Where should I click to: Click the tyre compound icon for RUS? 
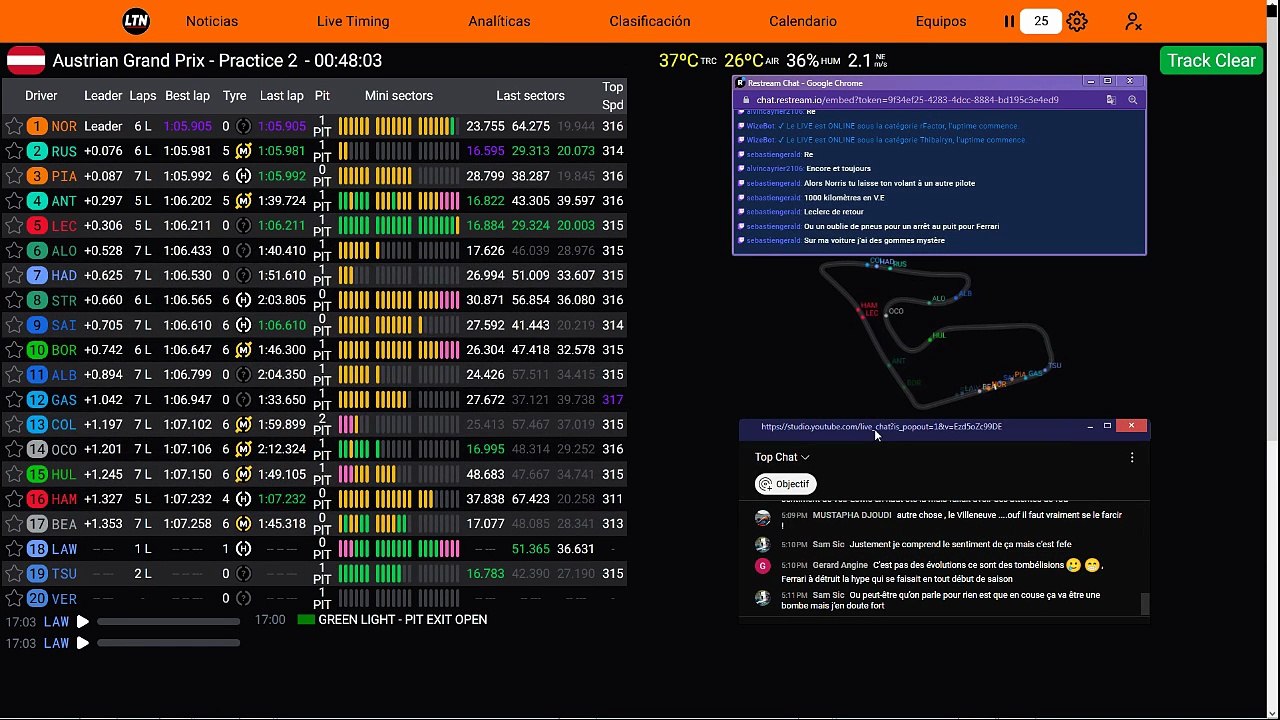coord(243,151)
